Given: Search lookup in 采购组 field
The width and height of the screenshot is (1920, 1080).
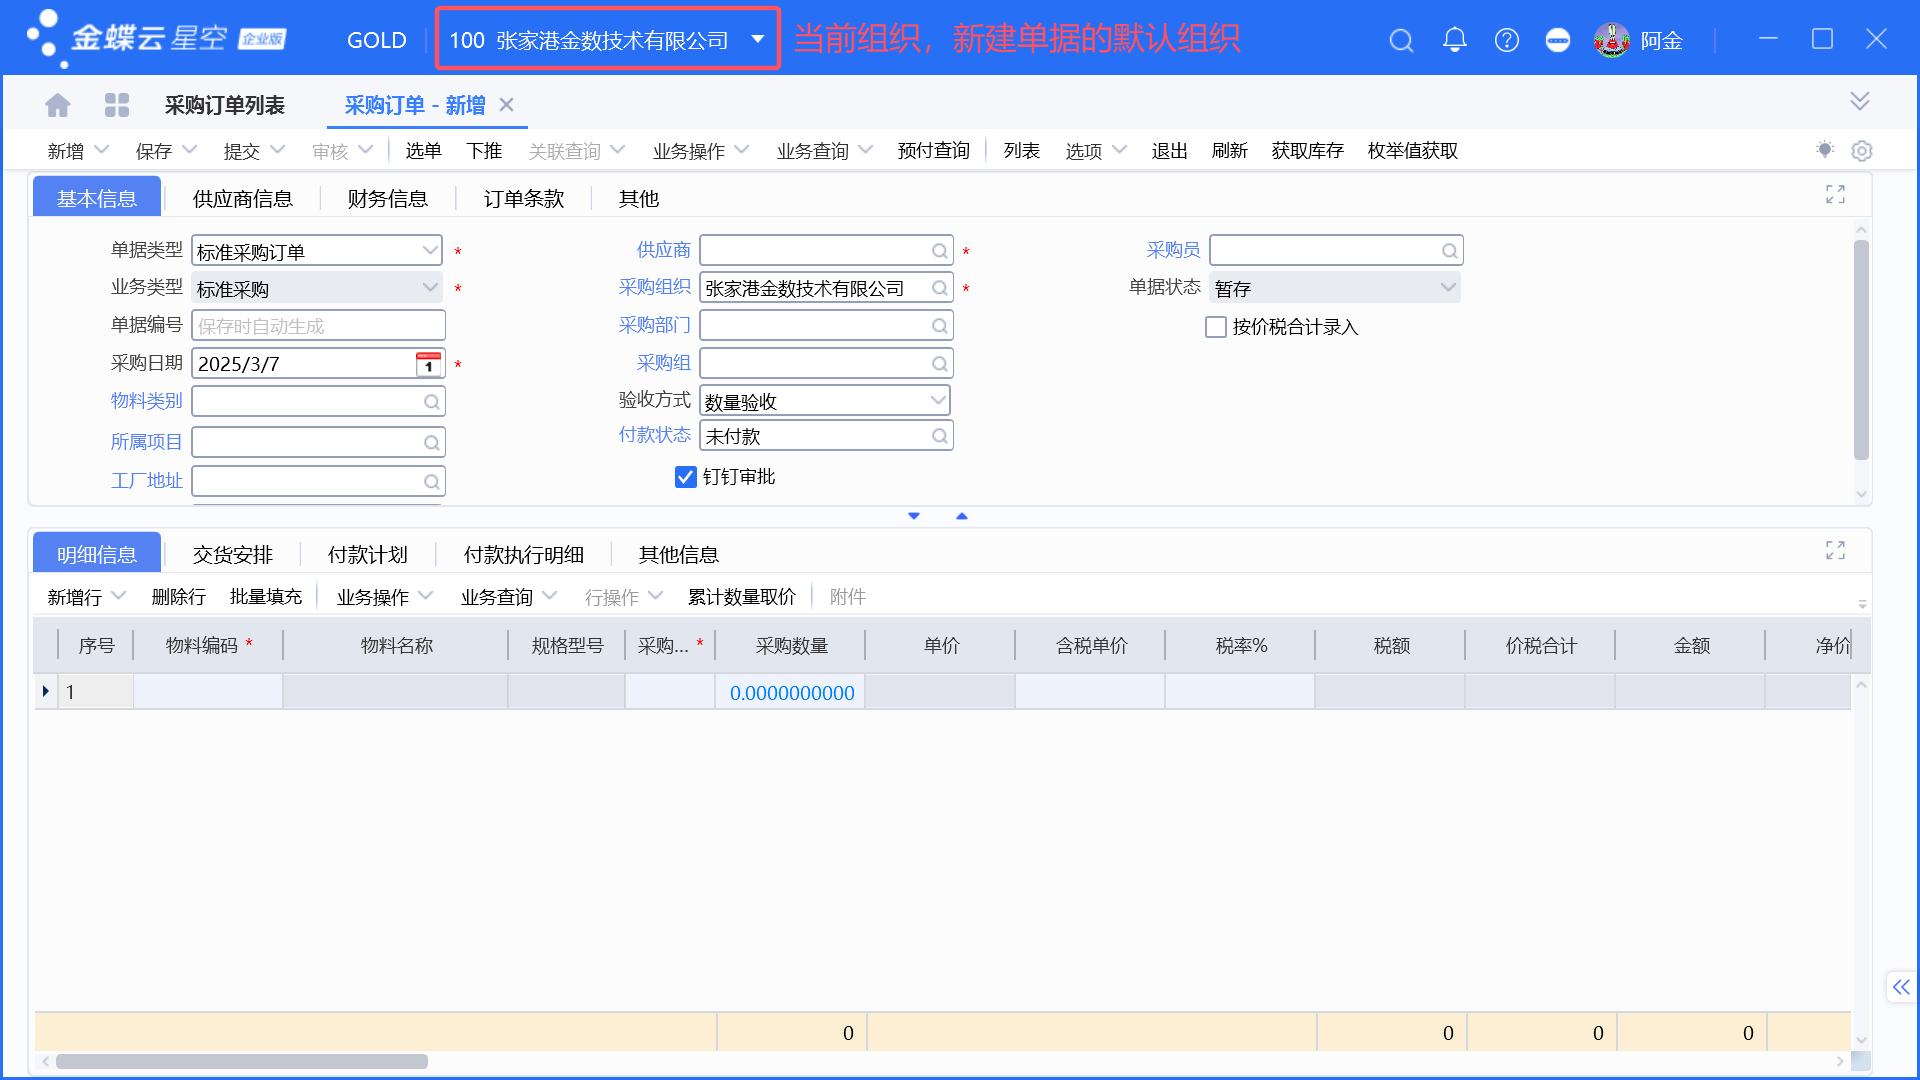Looking at the screenshot, I should (939, 364).
